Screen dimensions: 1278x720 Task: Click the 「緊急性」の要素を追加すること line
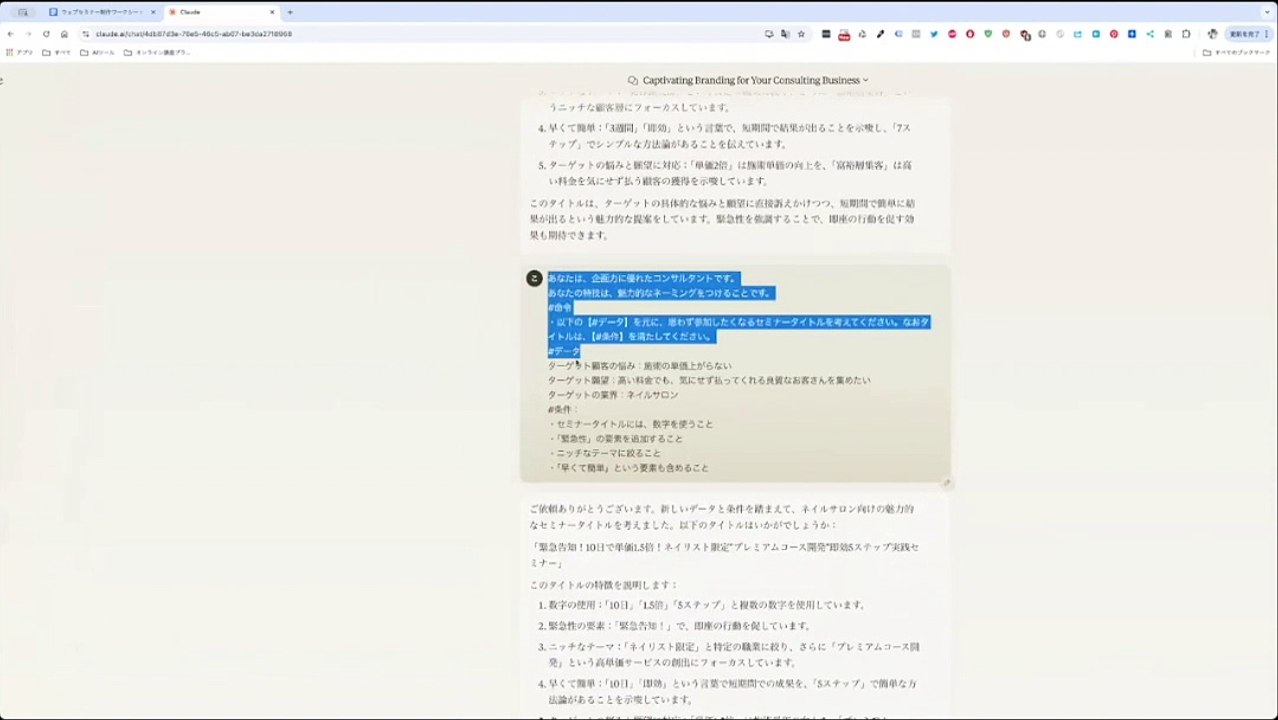point(615,439)
